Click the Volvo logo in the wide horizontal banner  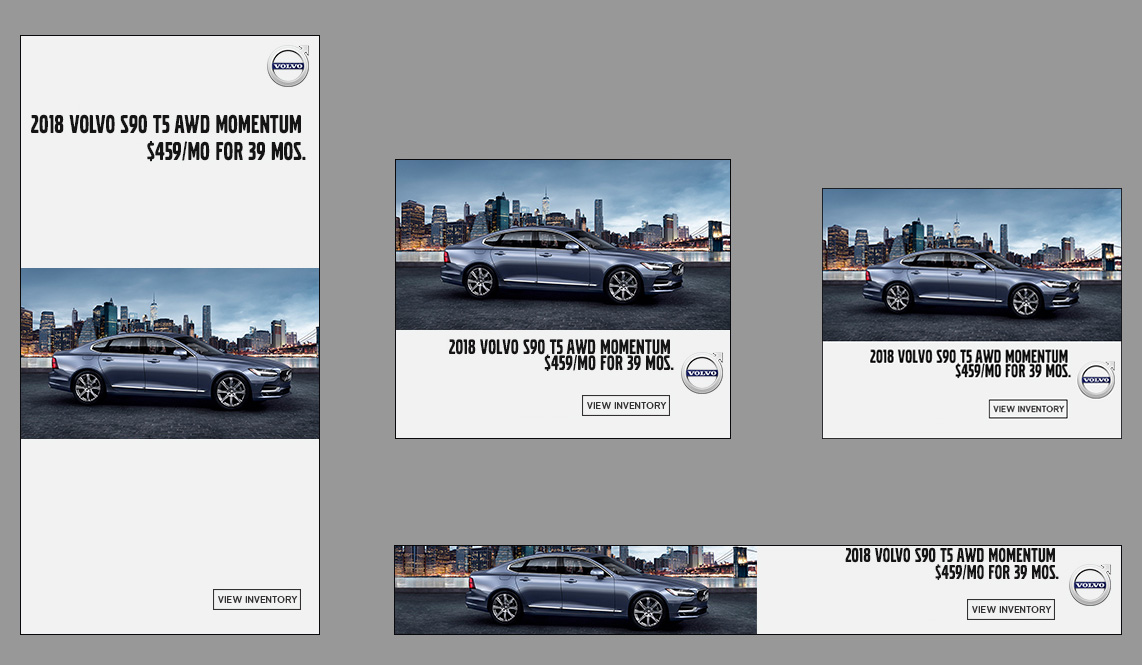click(1090, 584)
